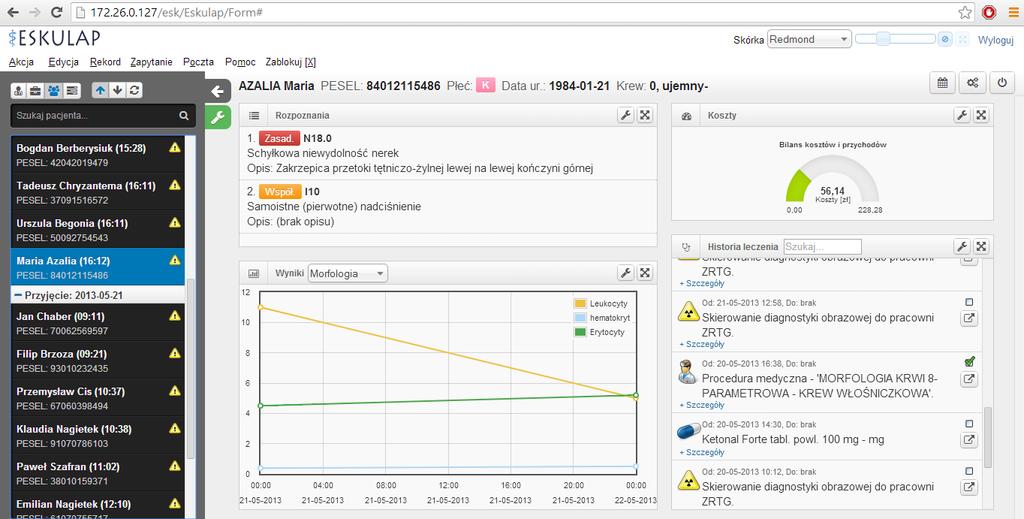Open the Akcja menu

click(x=22, y=62)
